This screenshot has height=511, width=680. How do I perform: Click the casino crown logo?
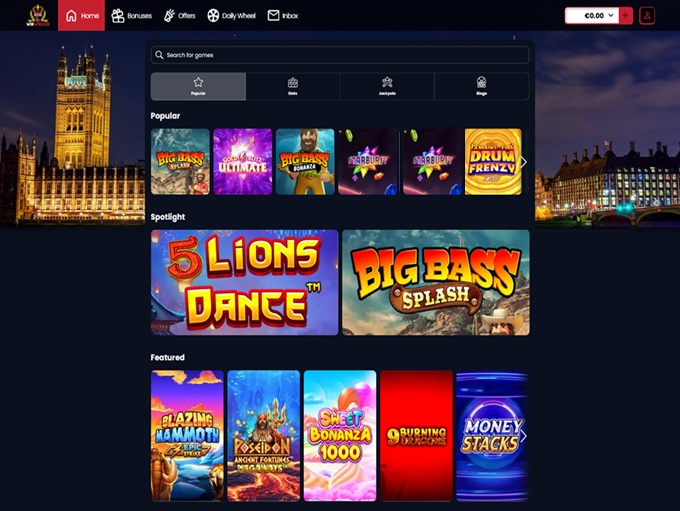click(38, 15)
